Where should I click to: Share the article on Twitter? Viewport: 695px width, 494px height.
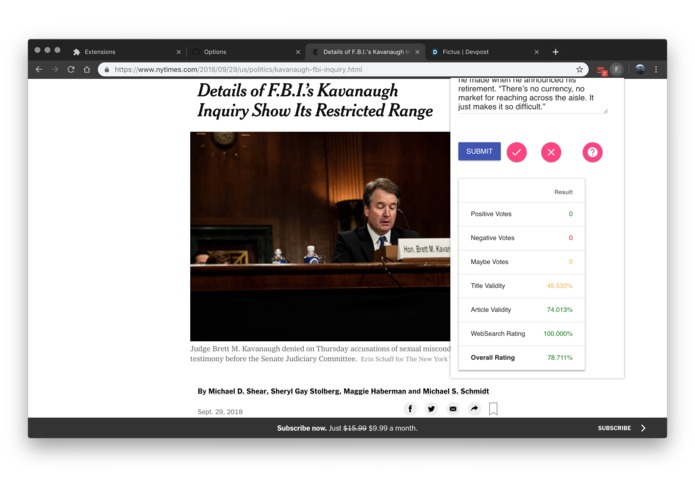point(431,408)
